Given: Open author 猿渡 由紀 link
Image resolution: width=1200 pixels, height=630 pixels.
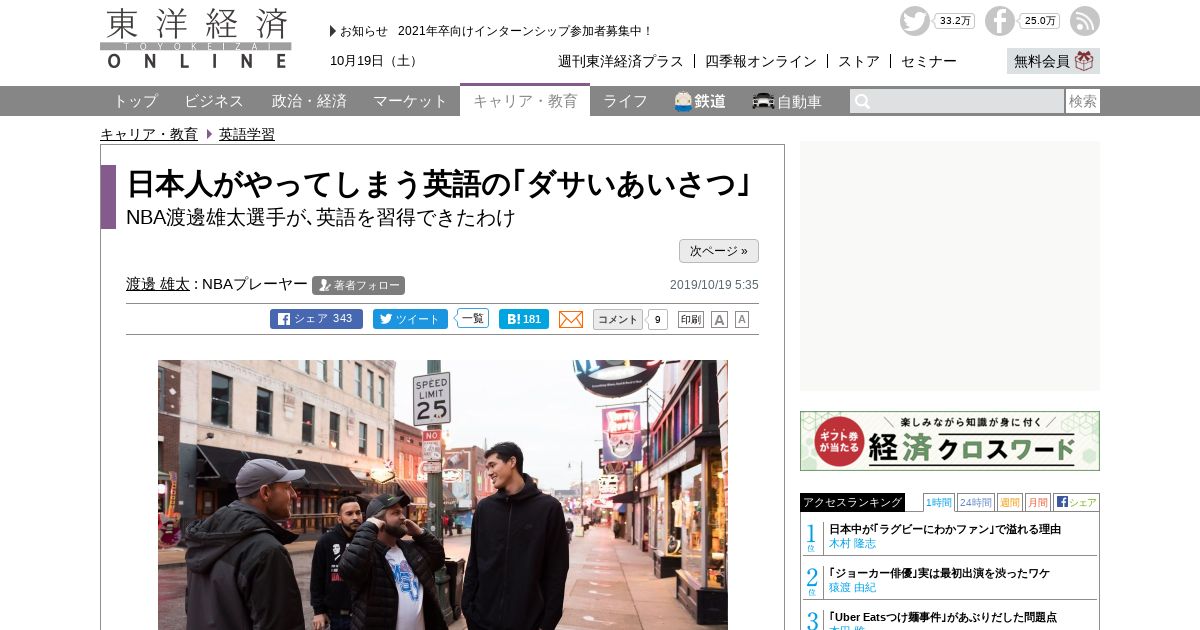Looking at the screenshot, I should pos(852,587).
